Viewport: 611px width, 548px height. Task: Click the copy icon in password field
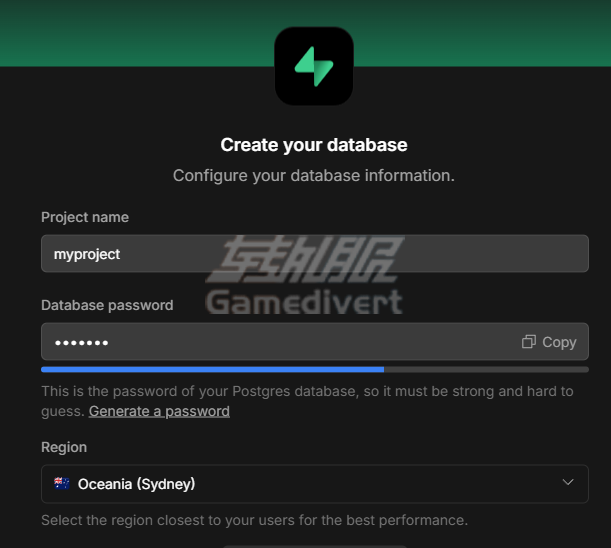tap(529, 342)
